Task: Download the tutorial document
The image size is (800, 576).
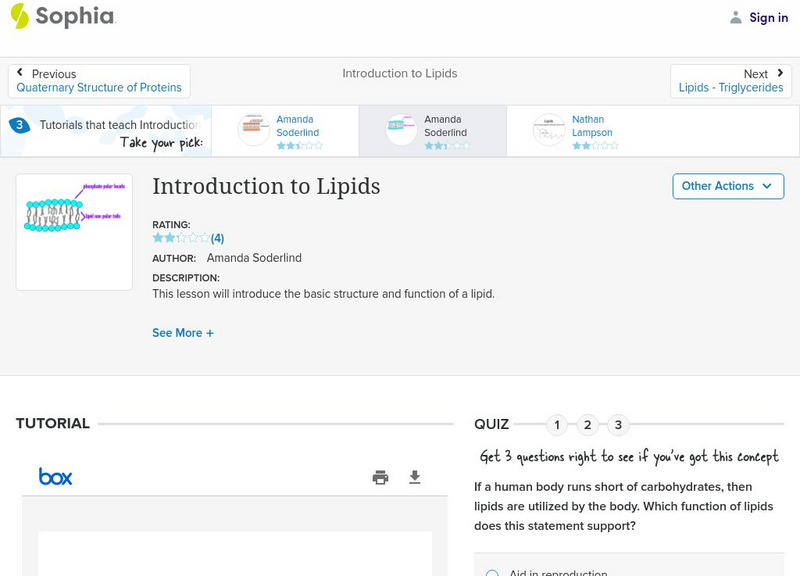Action: tap(415, 477)
